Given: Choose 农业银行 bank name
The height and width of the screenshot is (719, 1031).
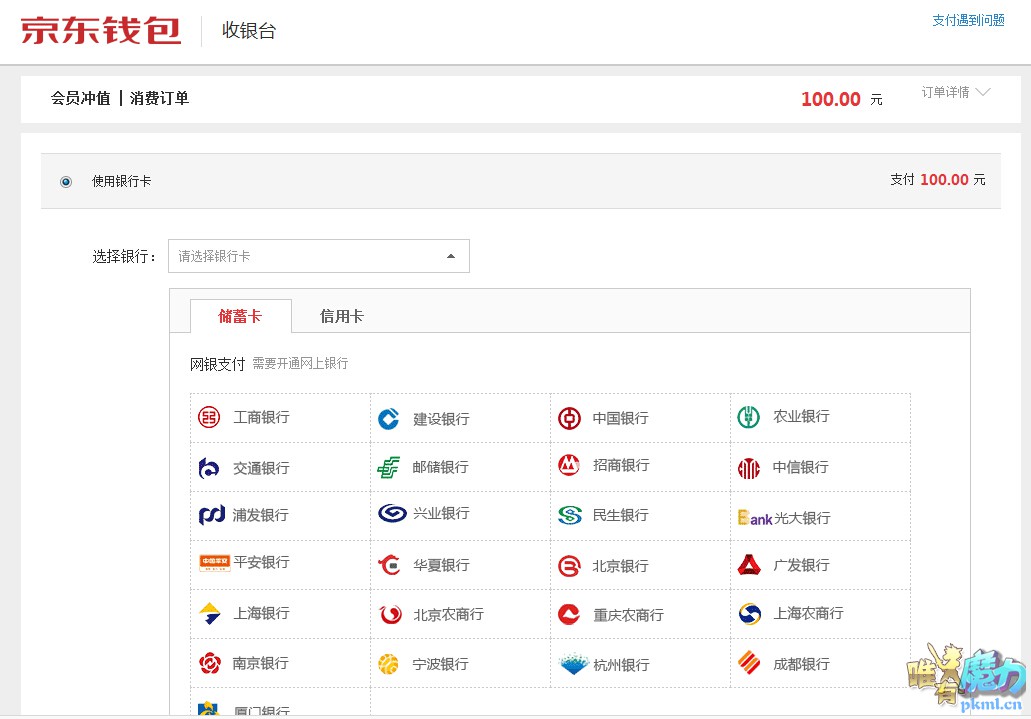Looking at the screenshot, I should [801, 416].
